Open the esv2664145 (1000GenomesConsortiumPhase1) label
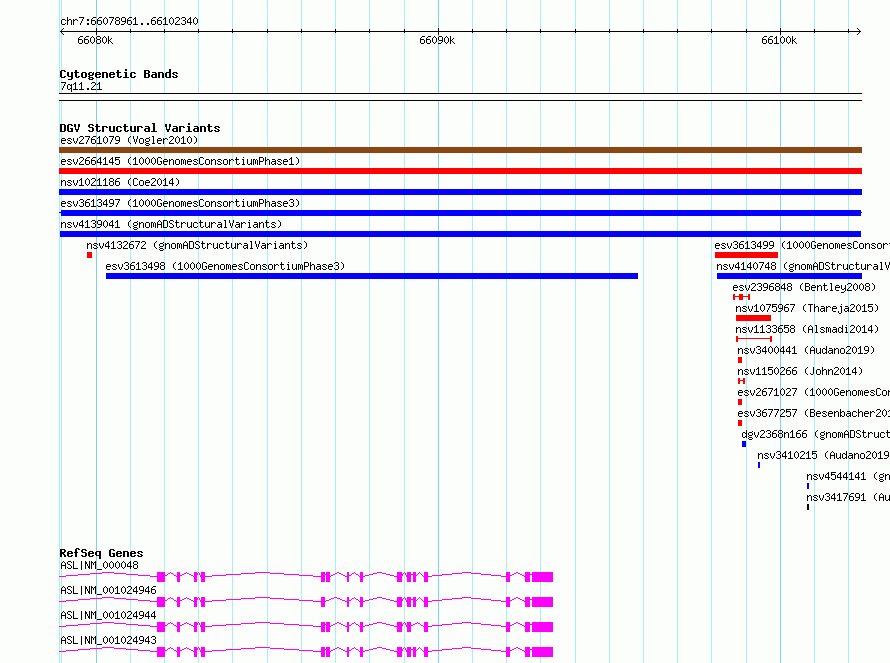This screenshot has height=663, width=890. pos(180,161)
